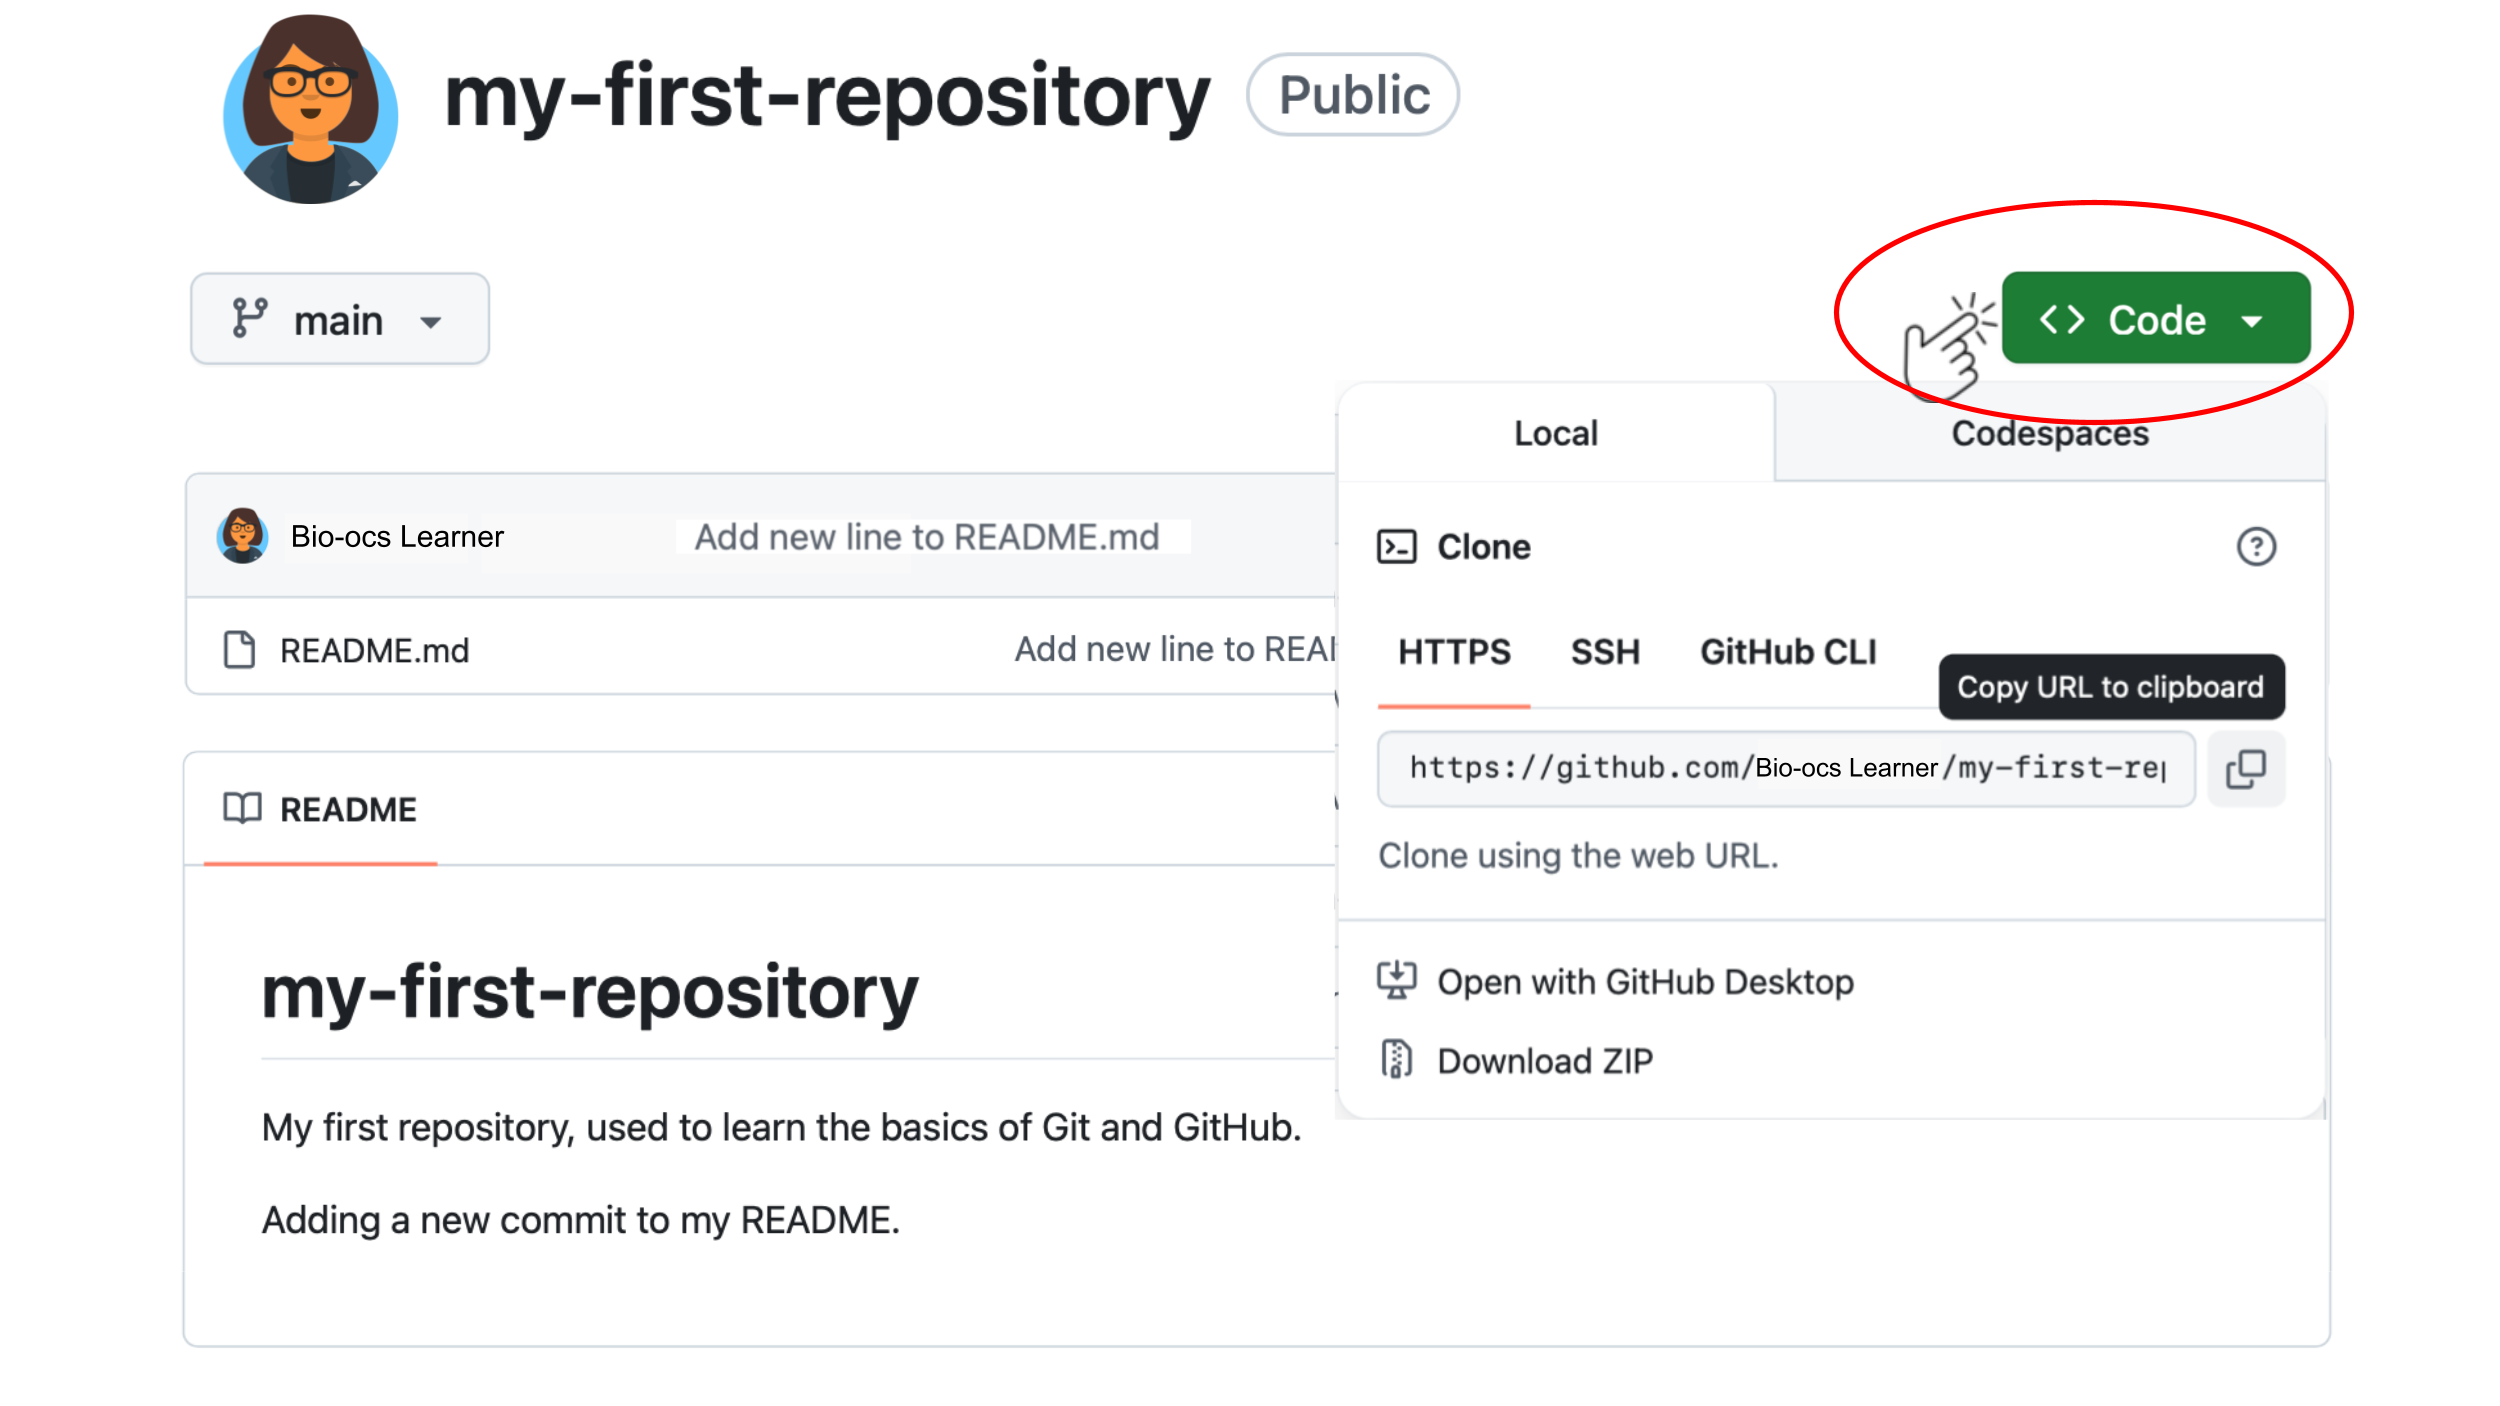The height and width of the screenshot is (1406, 2500).
Task: Click the branch icon in main button
Action: (249, 318)
